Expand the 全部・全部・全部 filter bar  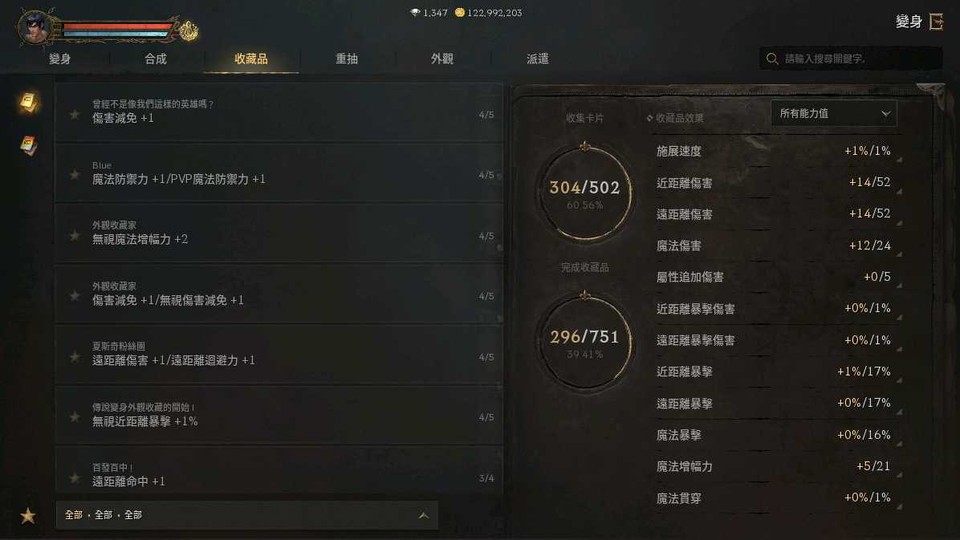[247, 516]
